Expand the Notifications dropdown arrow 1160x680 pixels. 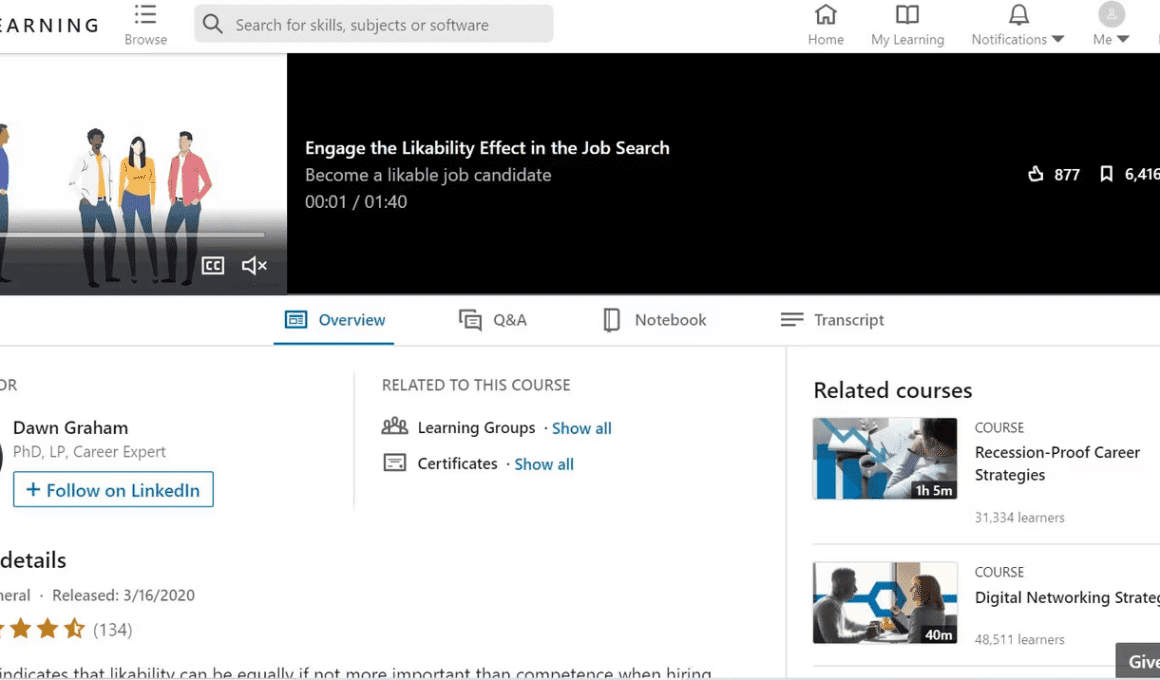pos(1058,39)
